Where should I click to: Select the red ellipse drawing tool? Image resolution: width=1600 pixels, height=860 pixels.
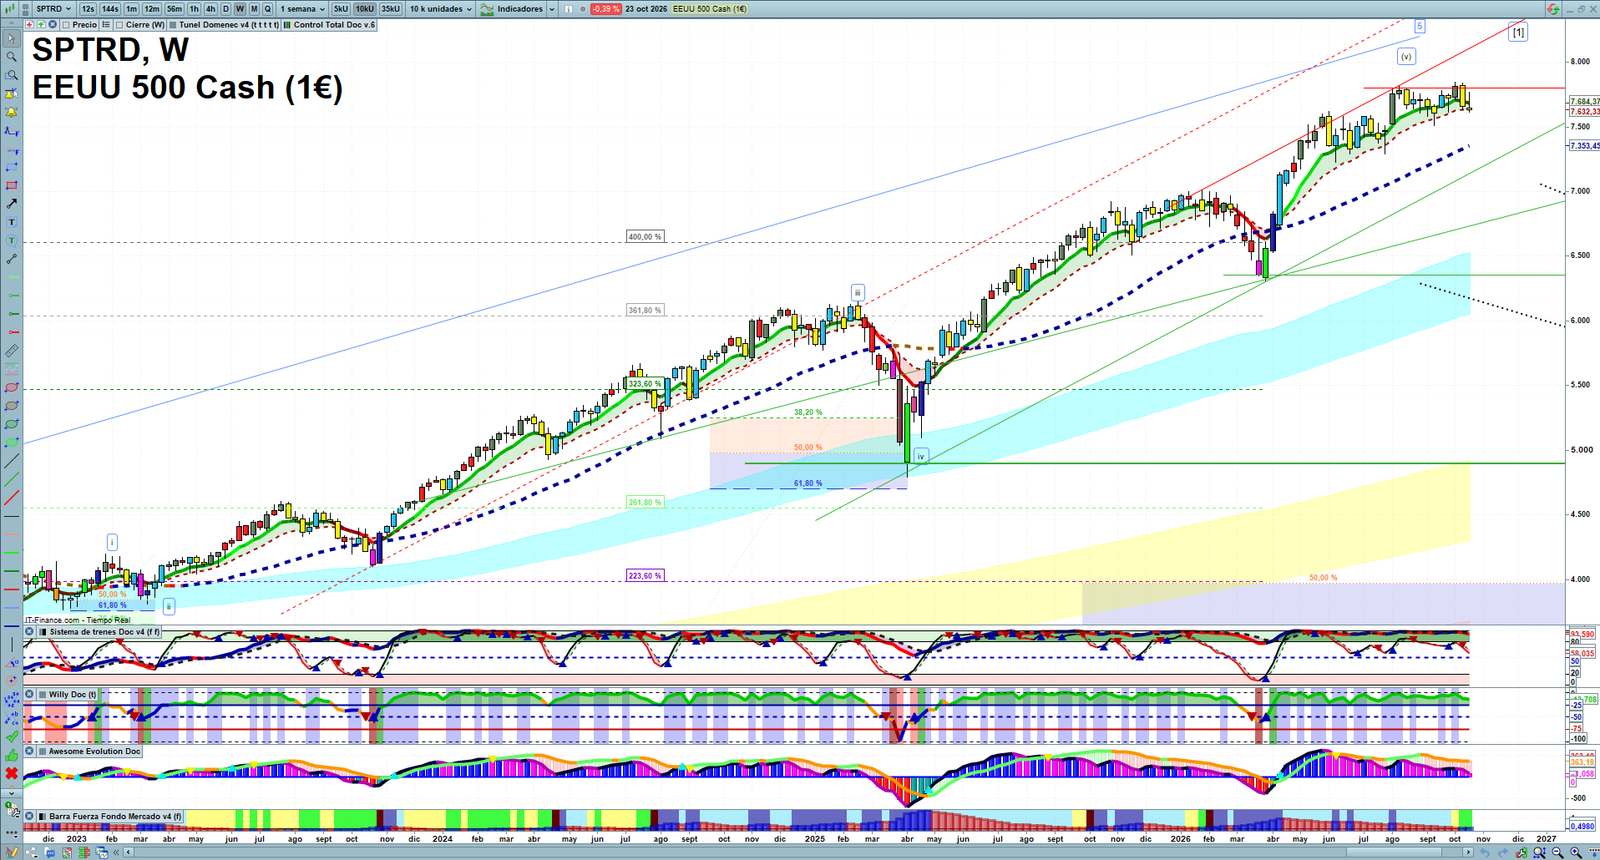click(x=11, y=388)
